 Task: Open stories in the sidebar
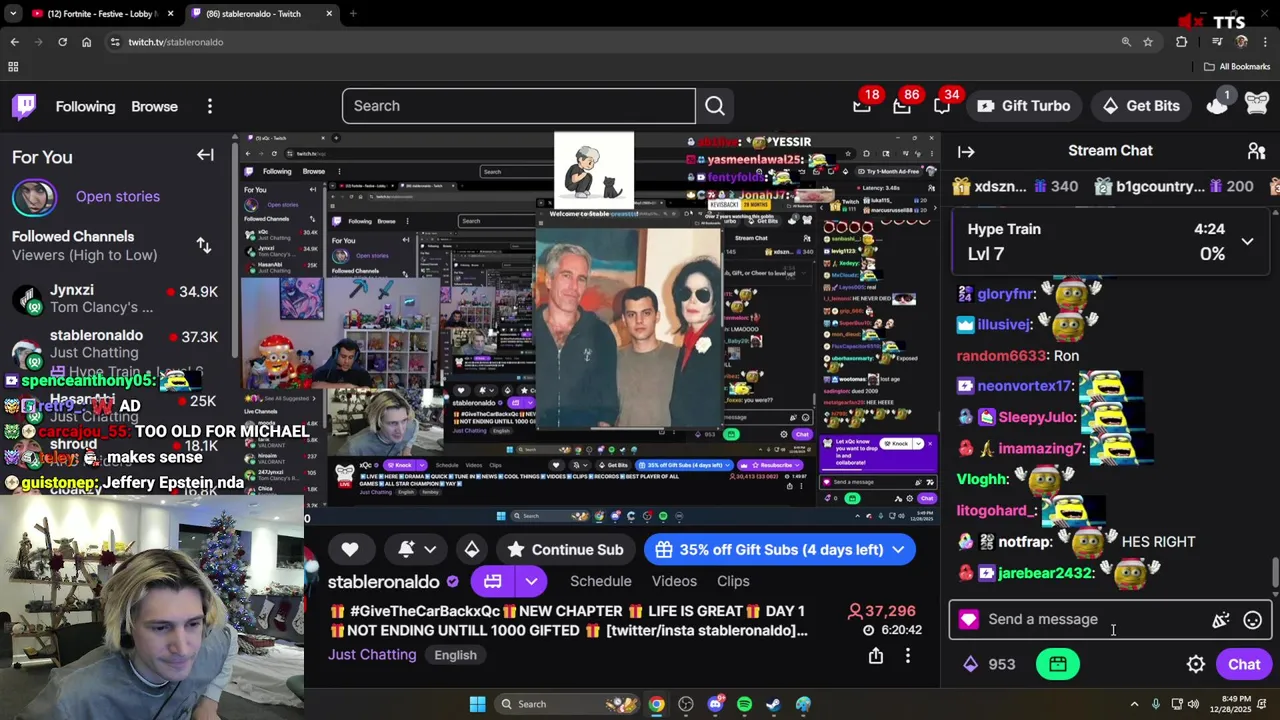pyautogui.click(x=117, y=196)
